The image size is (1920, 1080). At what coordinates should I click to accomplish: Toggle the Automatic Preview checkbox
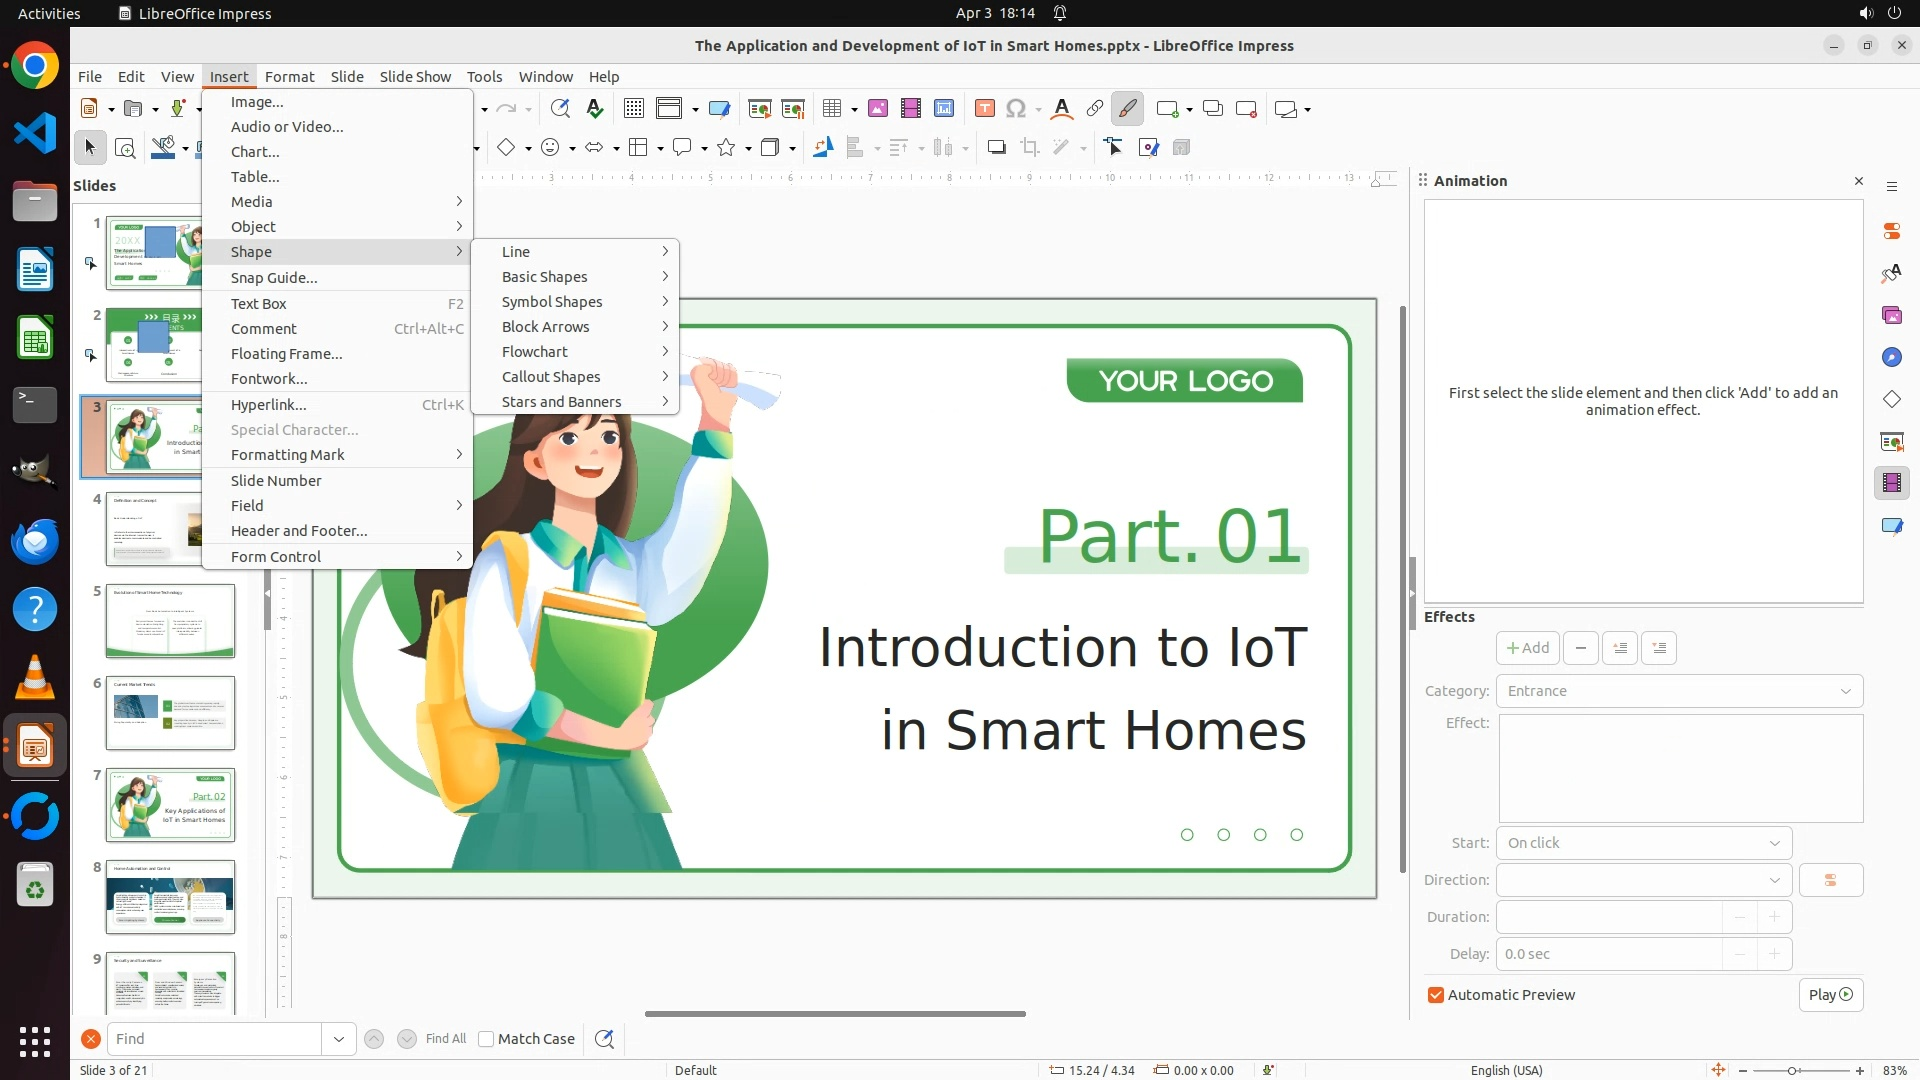click(1436, 995)
